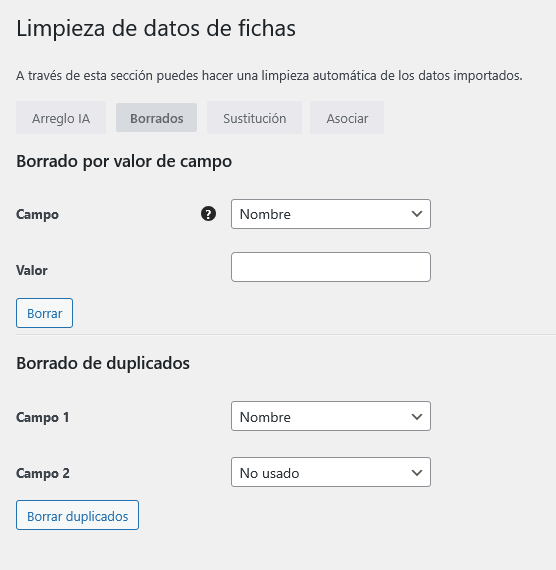Click the 'Borrado de duplicados' heading
Viewport: 556px width, 570px height.
click(x=103, y=363)
